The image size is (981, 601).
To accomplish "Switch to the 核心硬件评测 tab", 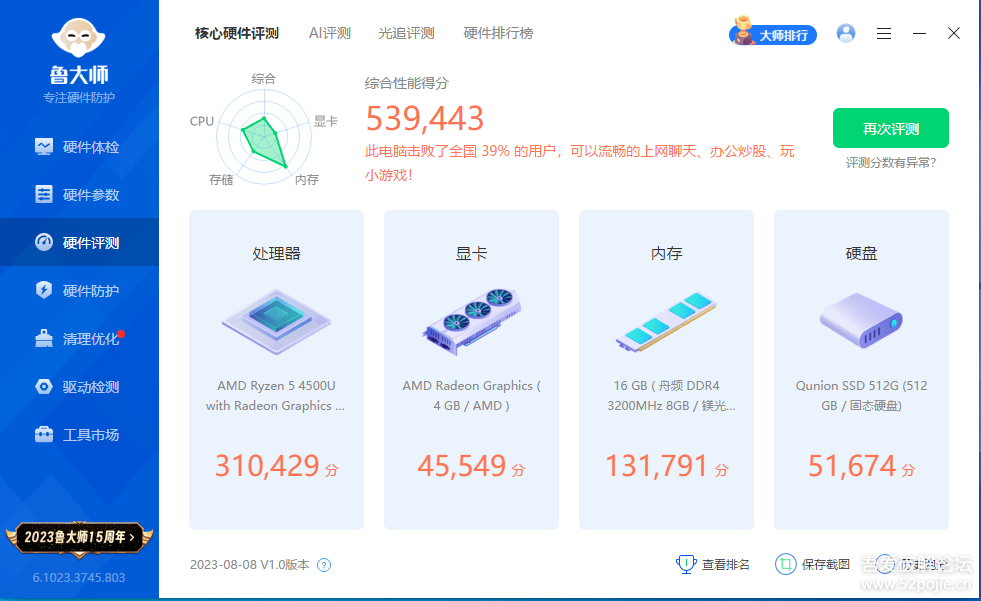I will pos(236,33).
